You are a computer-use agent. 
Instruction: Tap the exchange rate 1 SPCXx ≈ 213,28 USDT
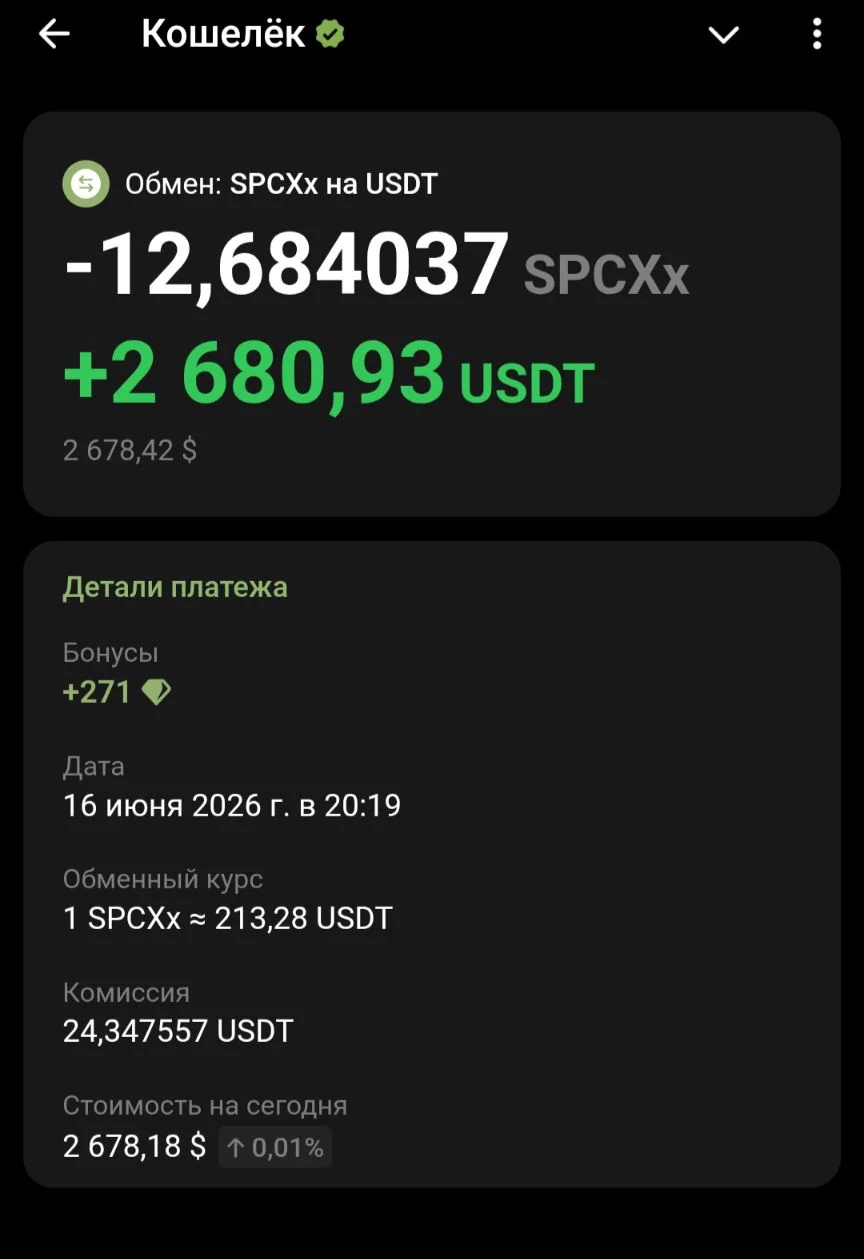click(228, 918)
